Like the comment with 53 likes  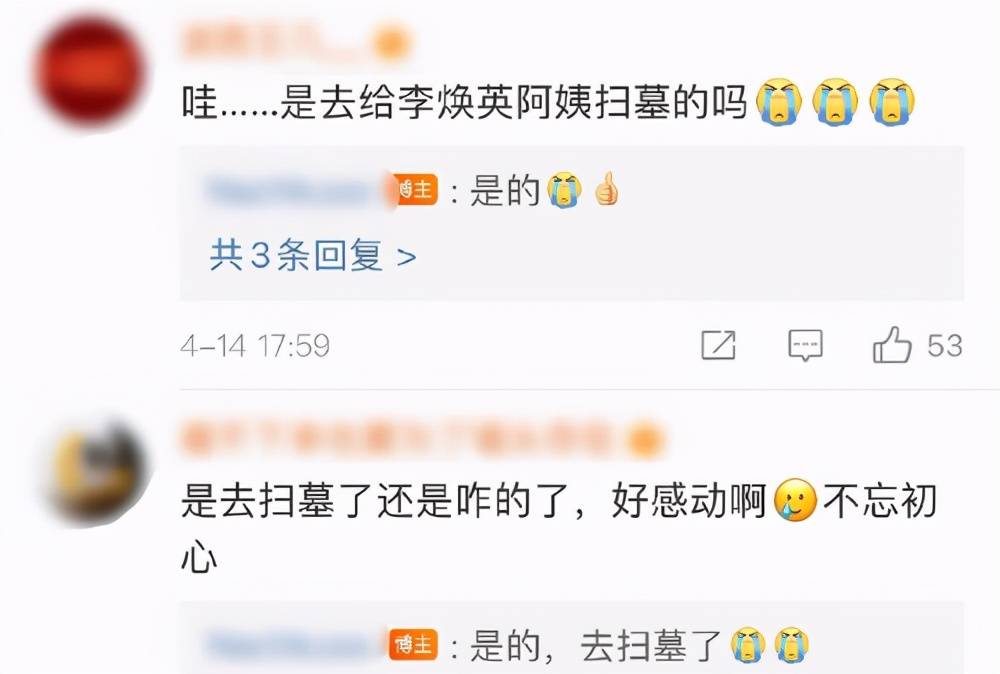[x=892, y=345]
